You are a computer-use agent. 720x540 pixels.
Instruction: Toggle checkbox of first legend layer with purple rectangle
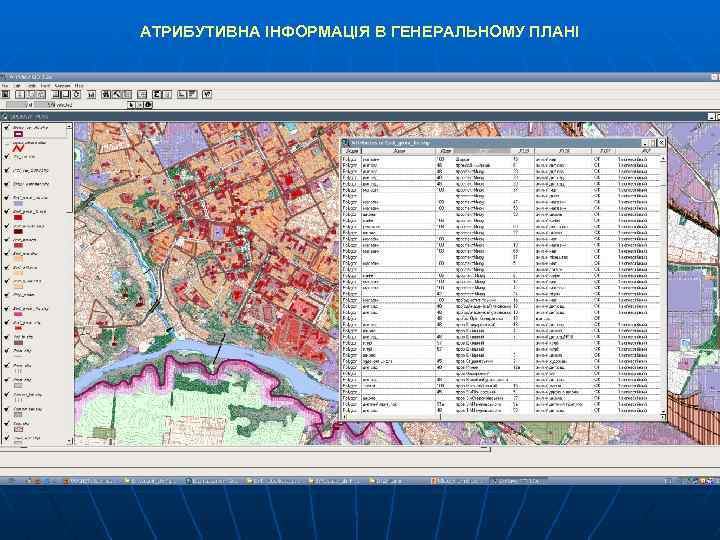coord(6,127)
